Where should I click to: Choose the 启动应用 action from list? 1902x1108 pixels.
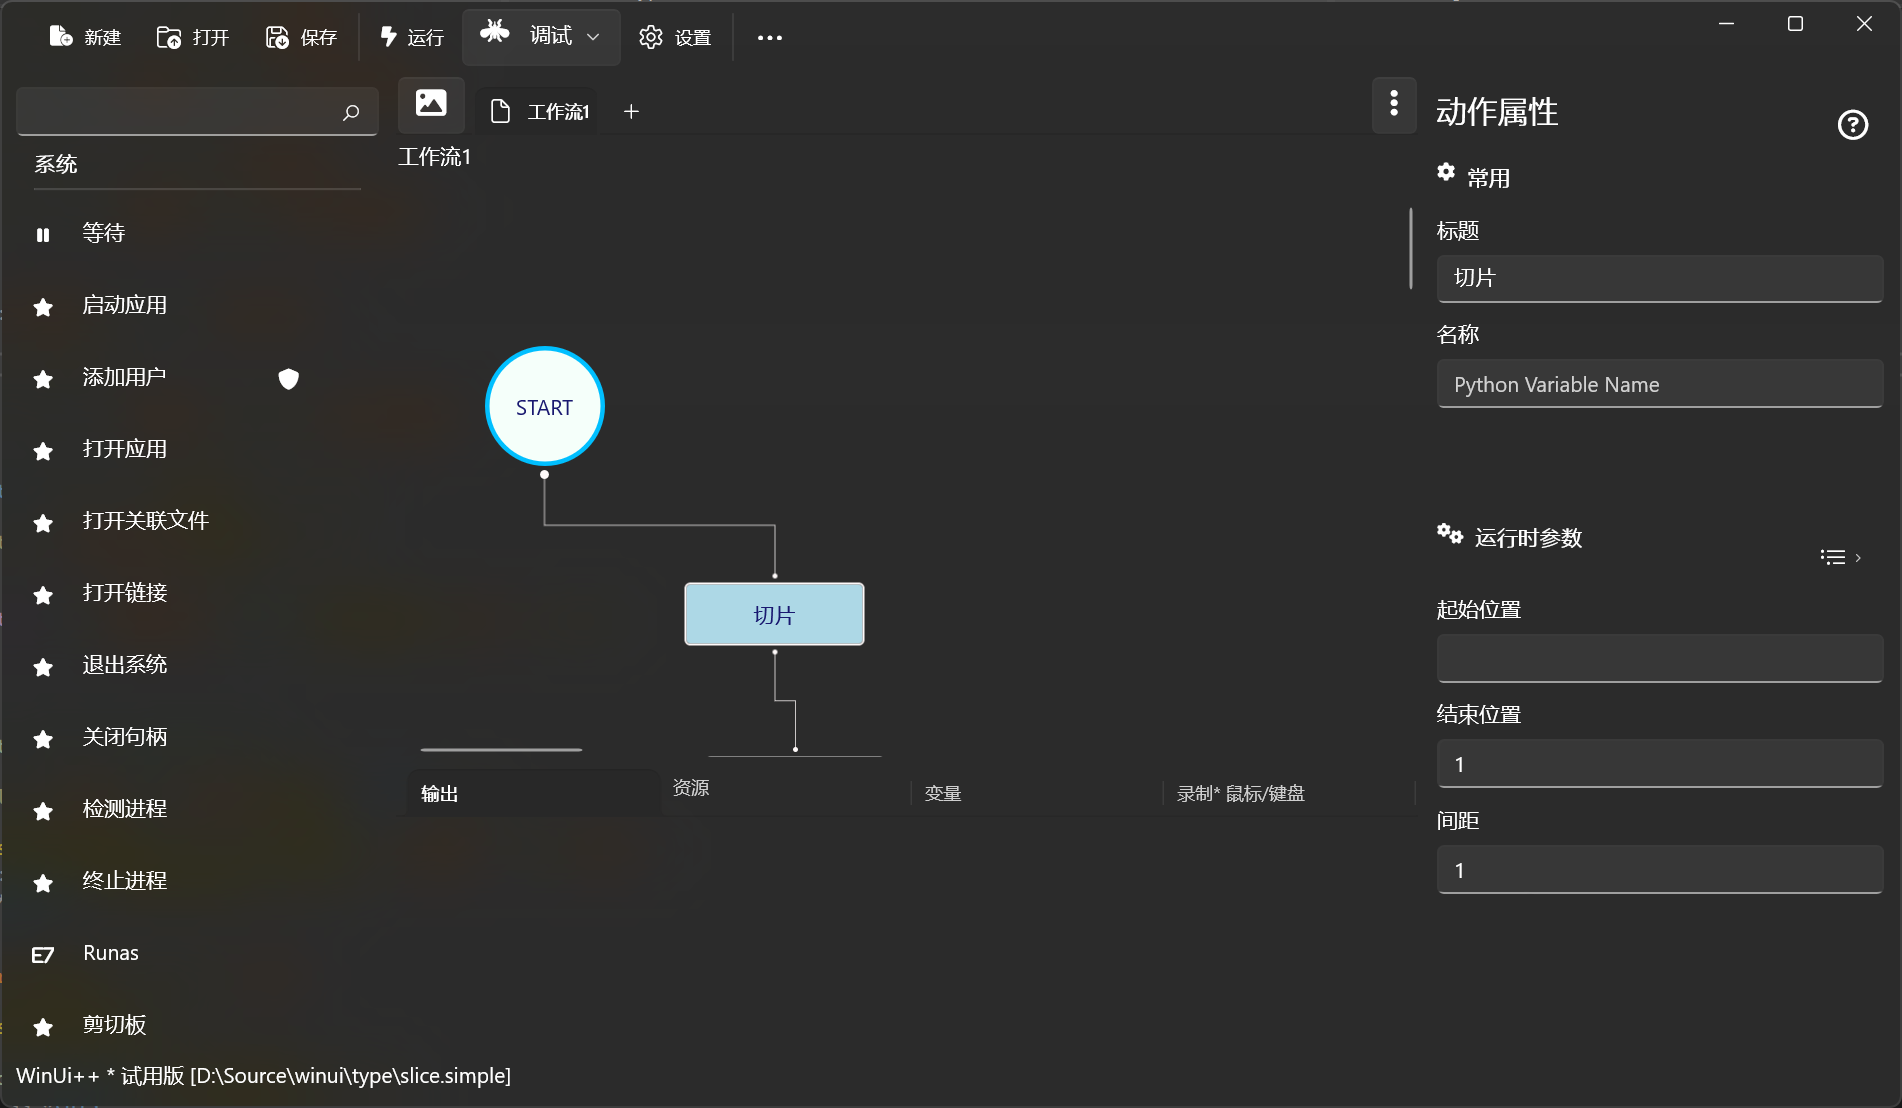pos(125,305)
